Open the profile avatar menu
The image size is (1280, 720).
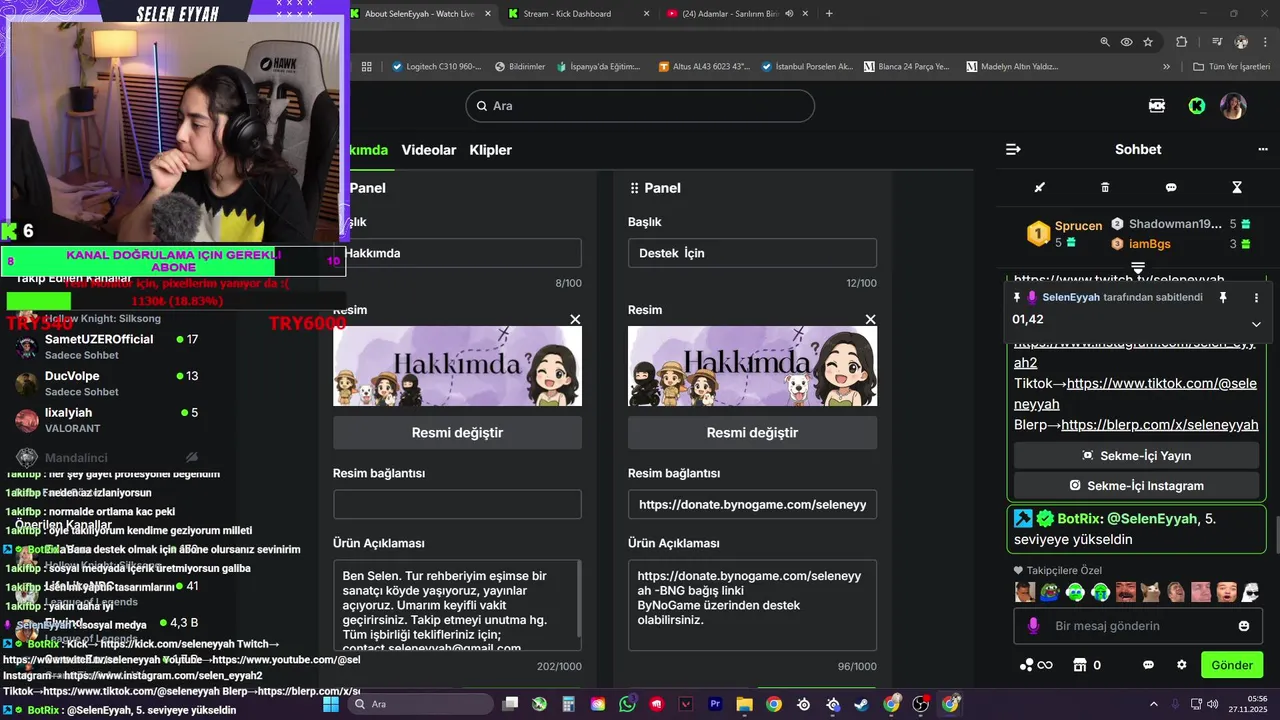(x=1233, y=106)
